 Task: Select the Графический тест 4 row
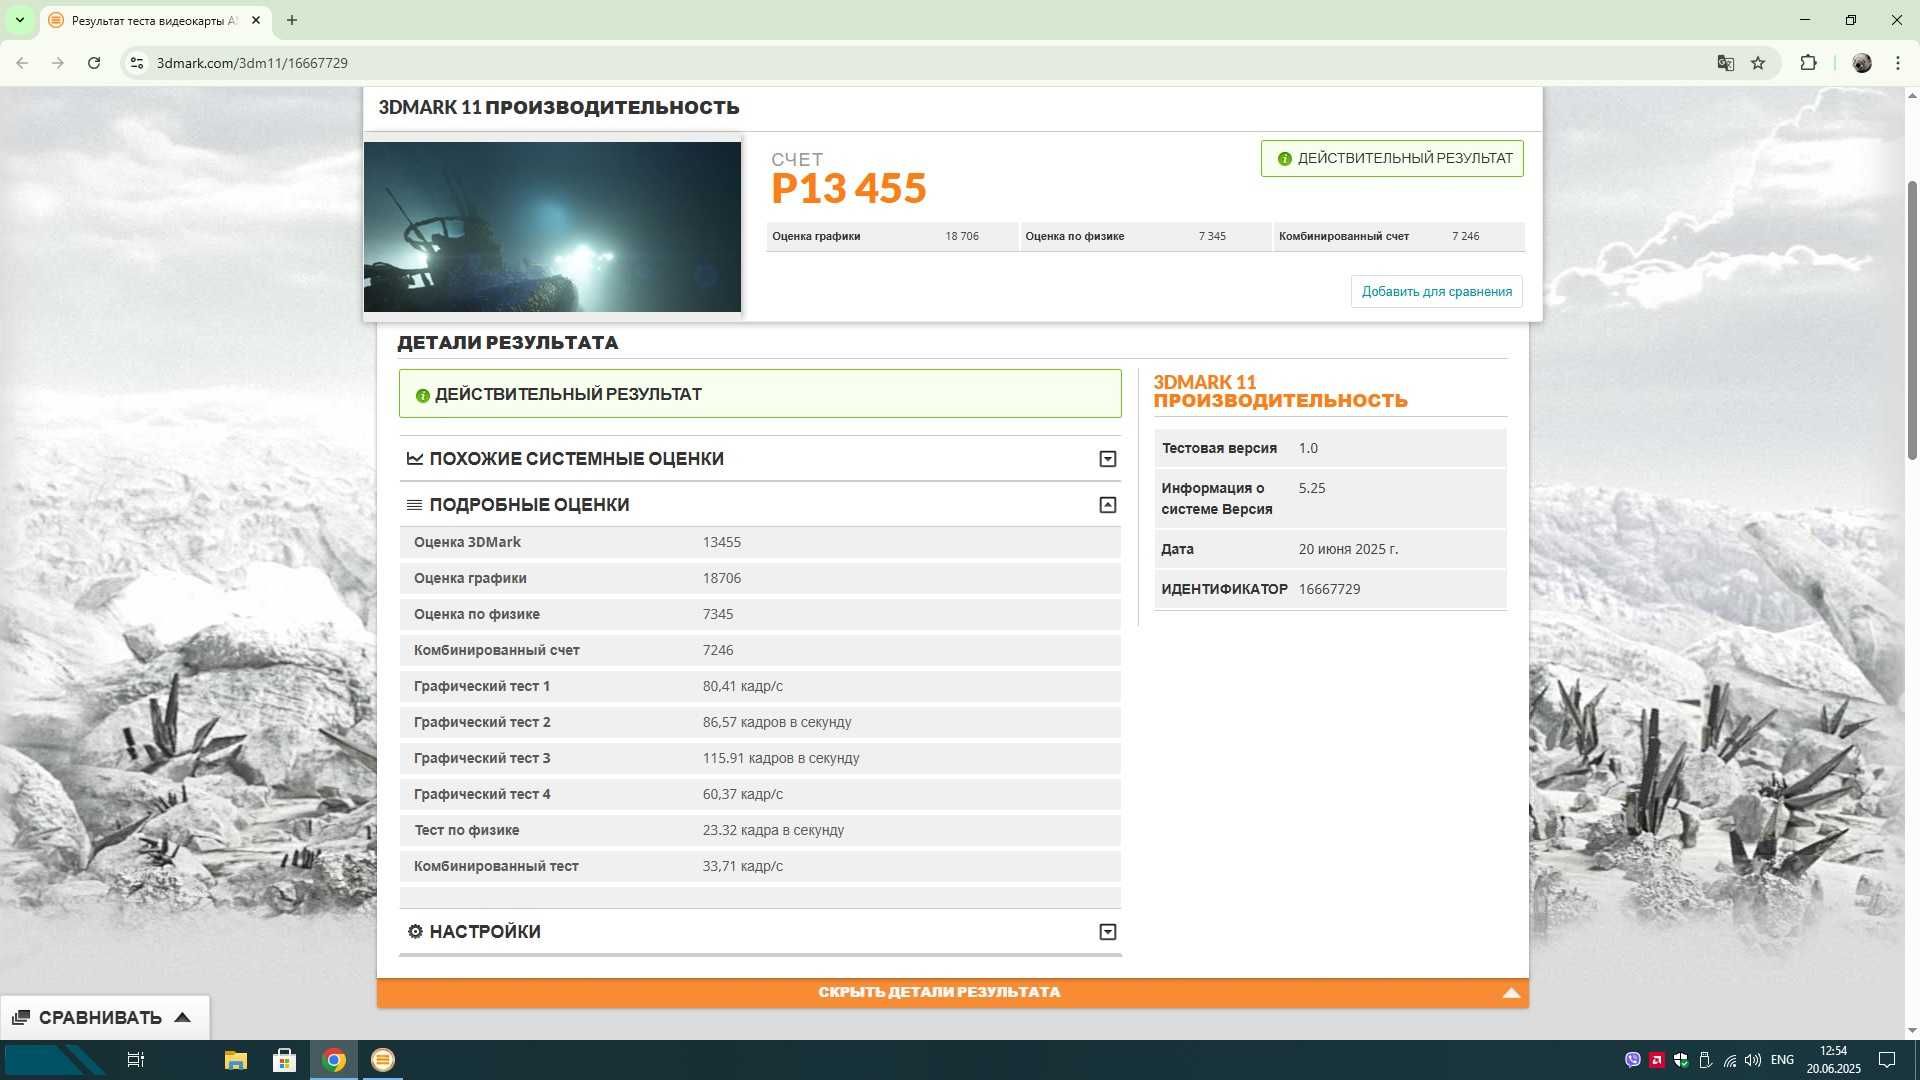tap(760, 795)
